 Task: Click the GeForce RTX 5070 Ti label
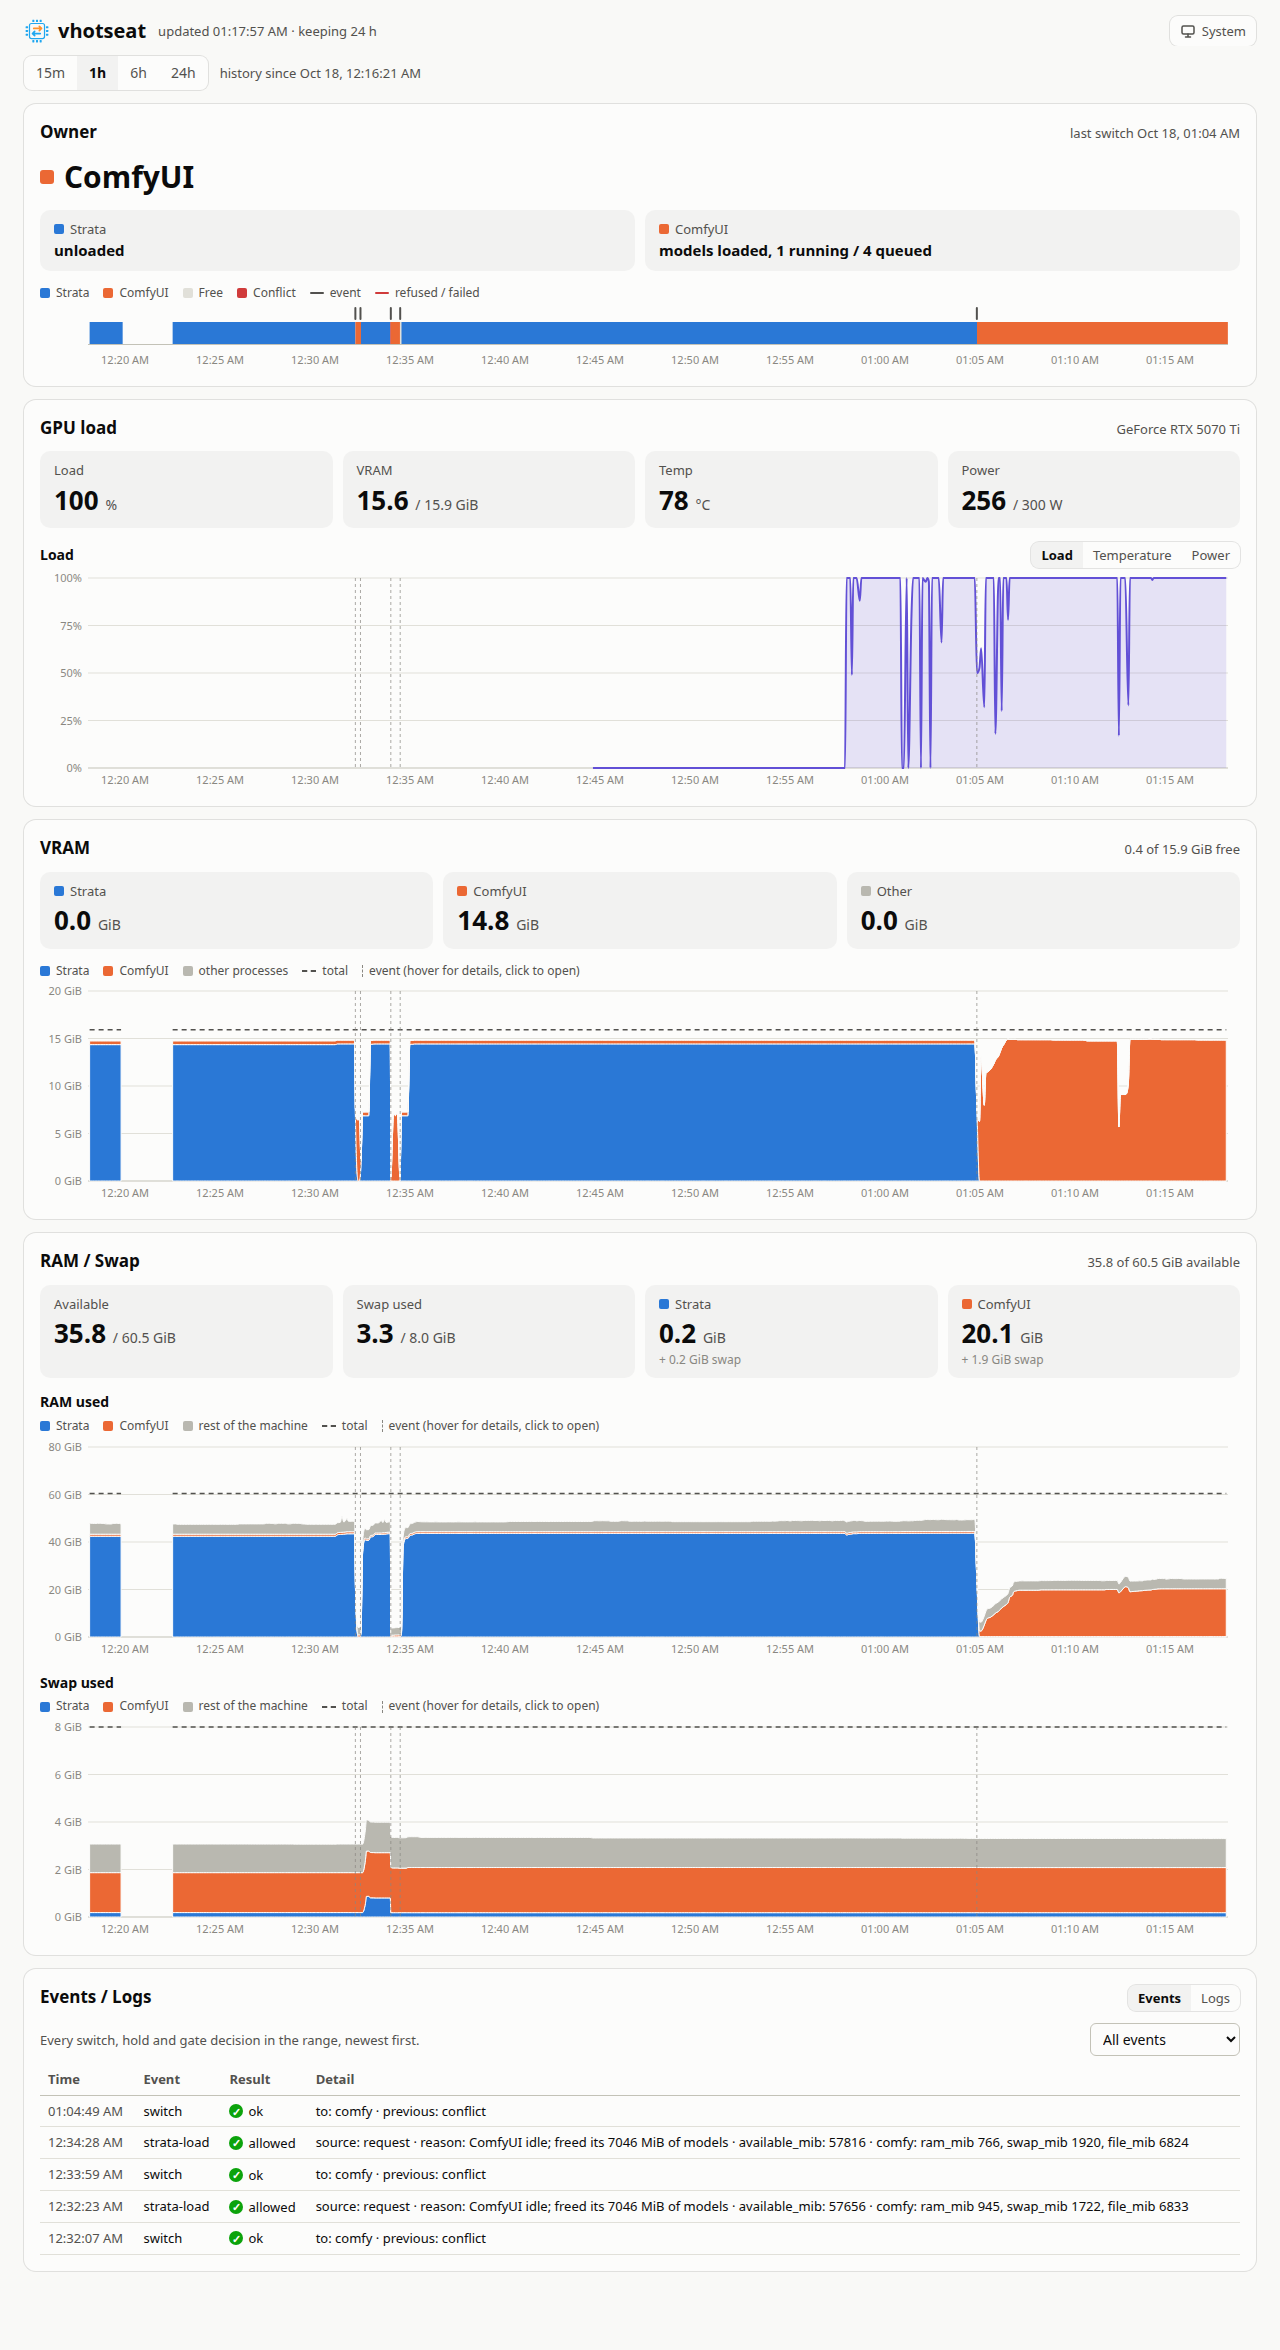[x=1178, y=429]
